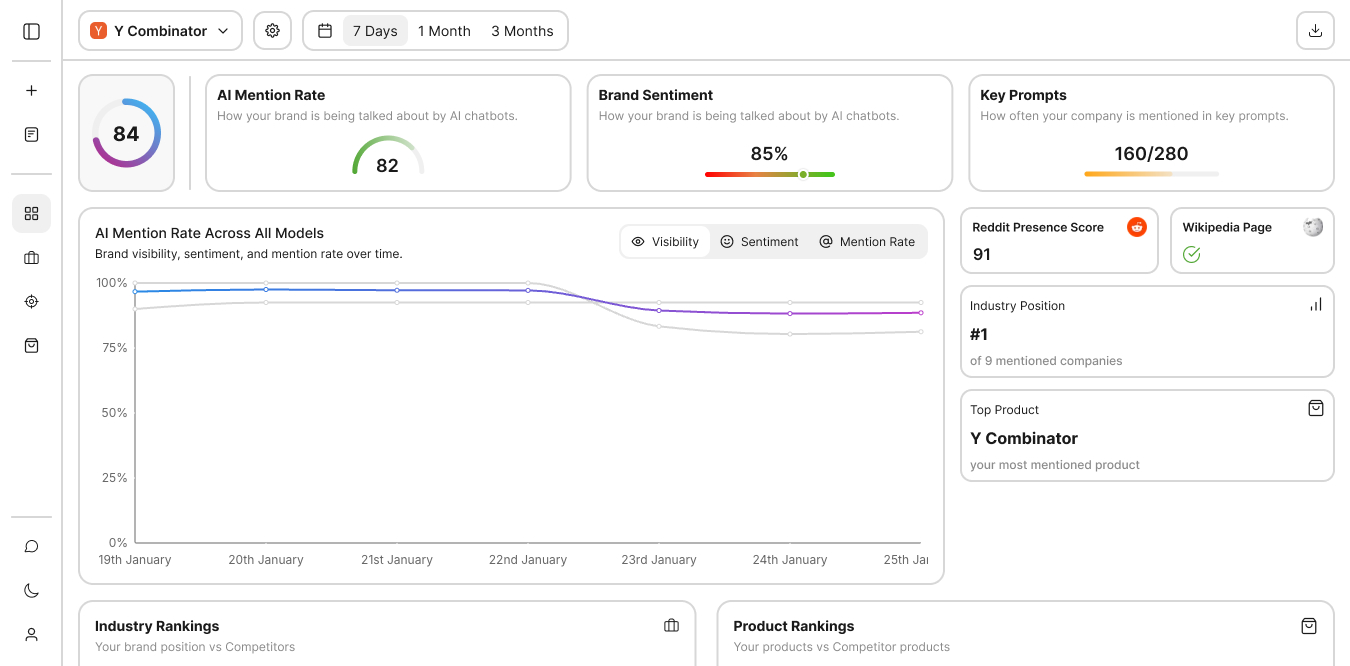Viewport: 1350px width, 666px height.
Task: Click the #1 ranking value
Action: pos(979,334)
